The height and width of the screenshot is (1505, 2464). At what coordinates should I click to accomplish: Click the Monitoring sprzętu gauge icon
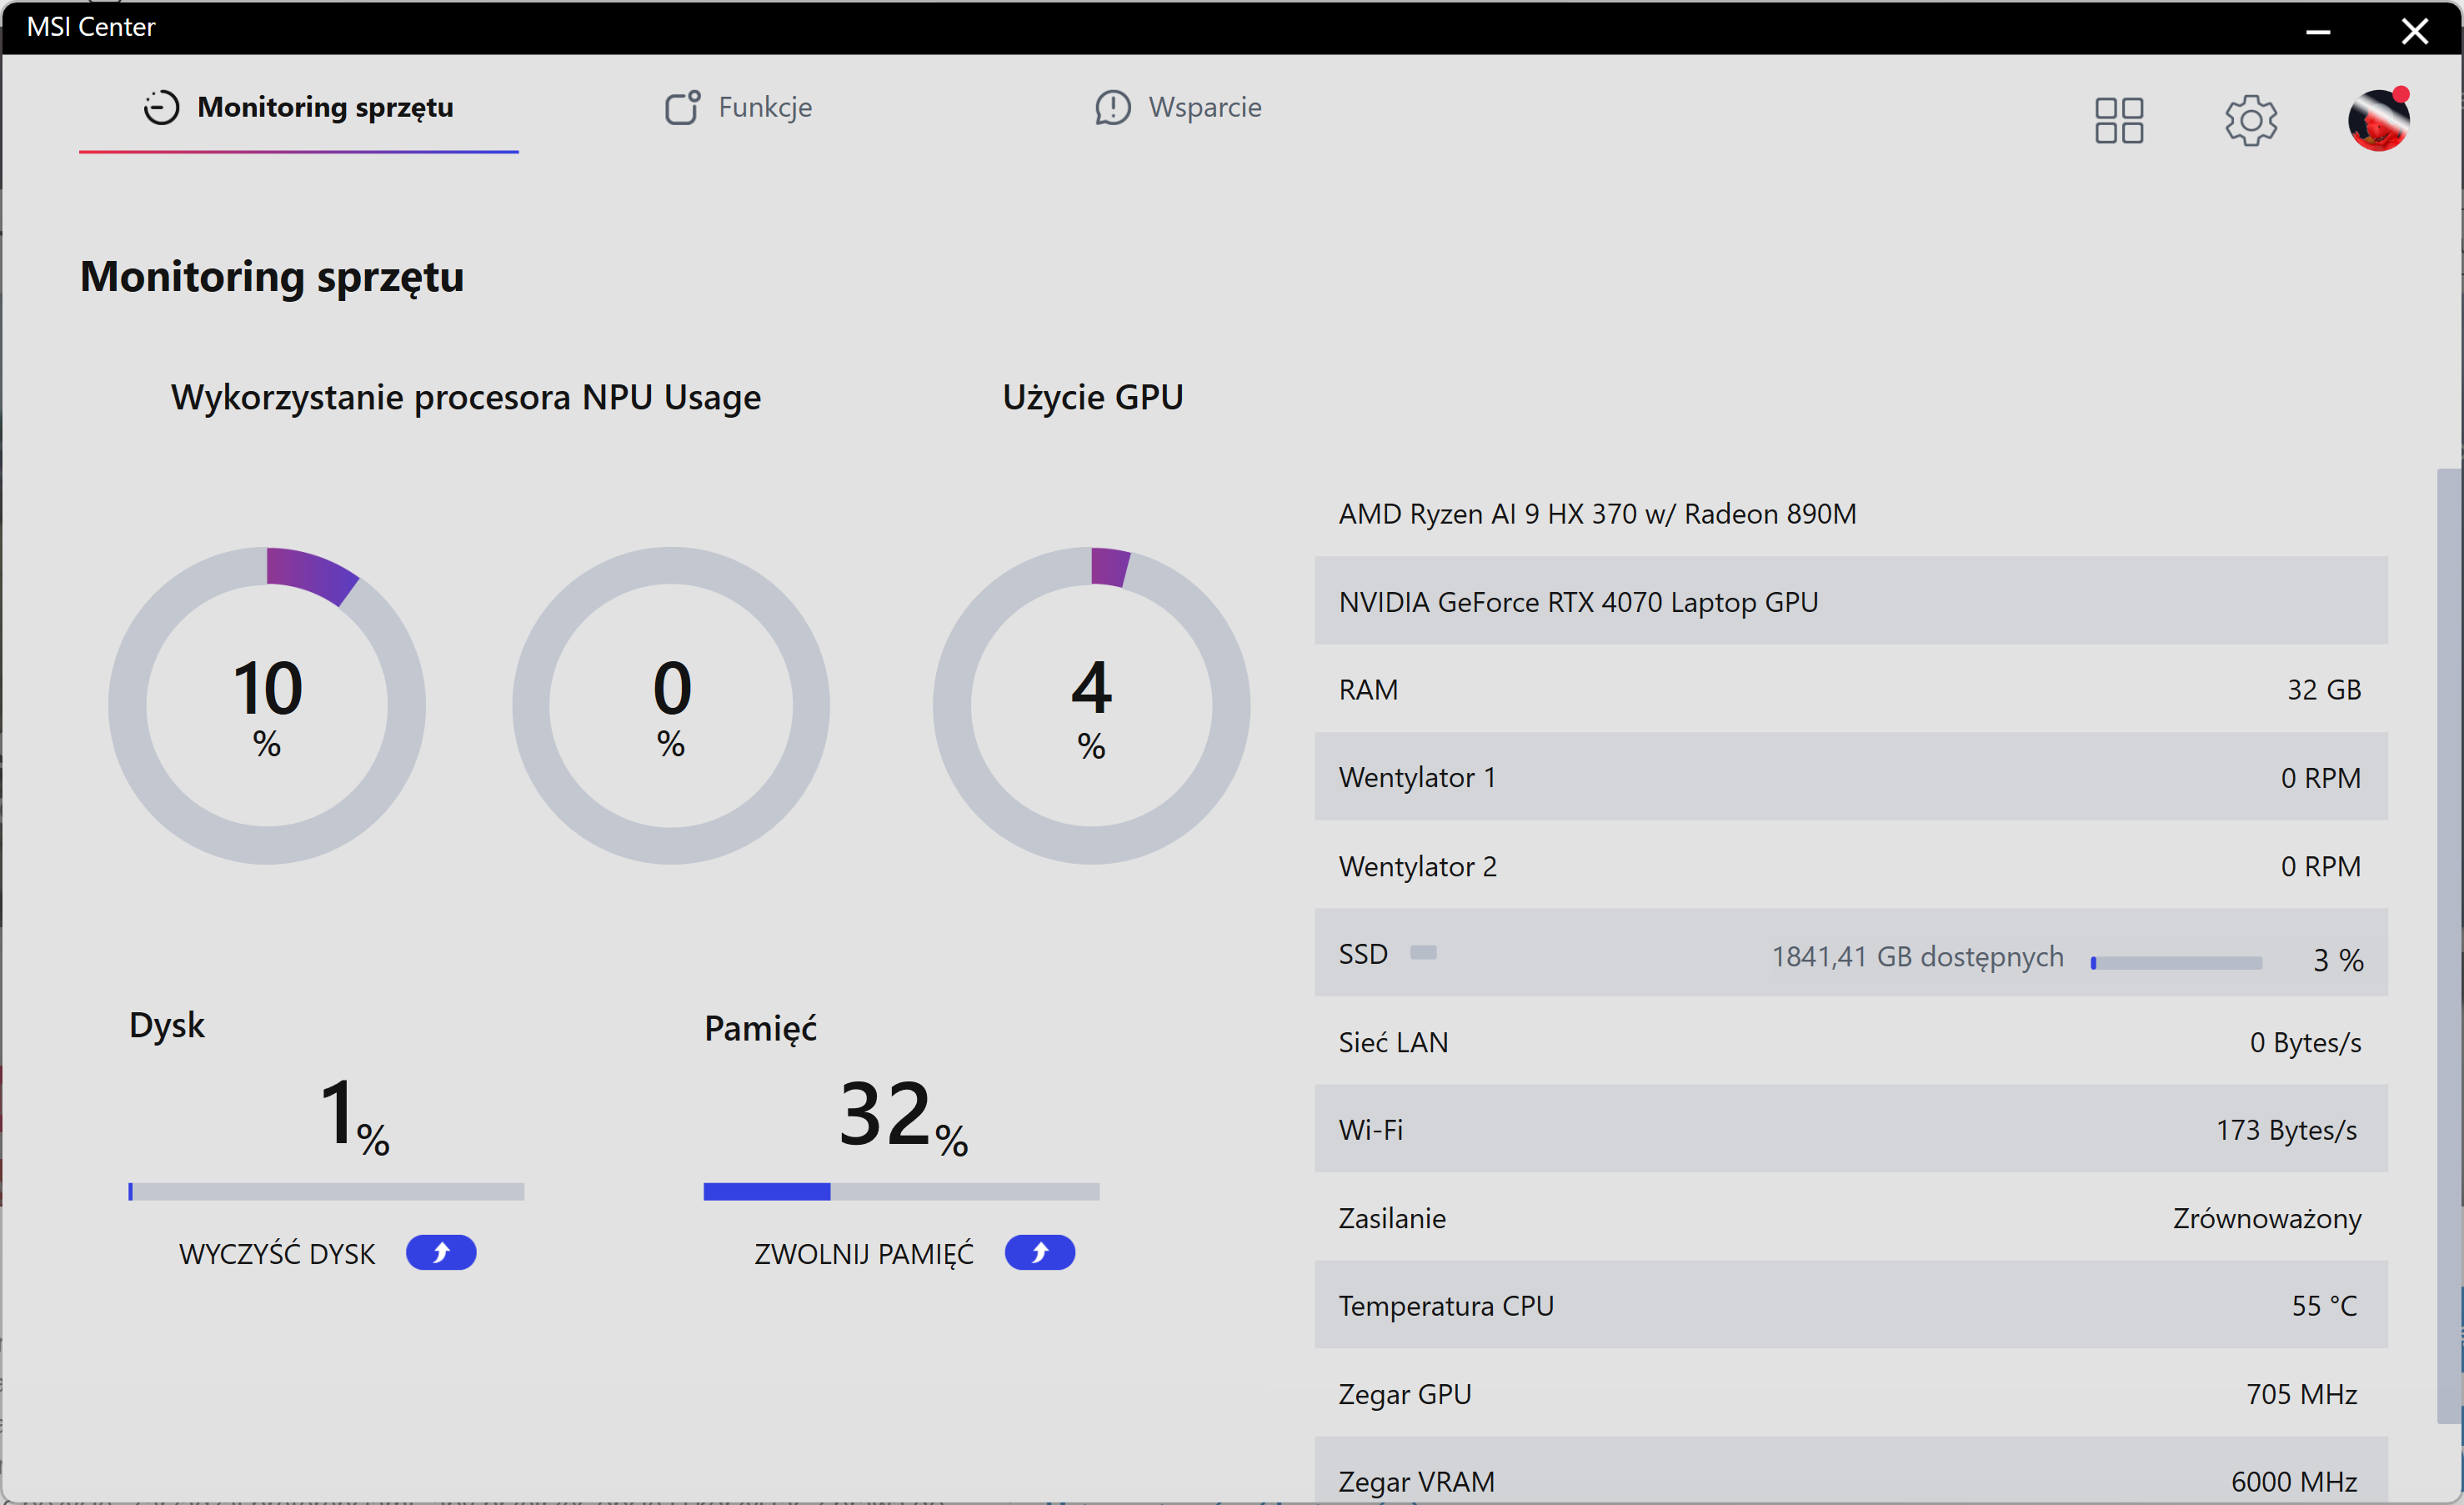(161, 108)
